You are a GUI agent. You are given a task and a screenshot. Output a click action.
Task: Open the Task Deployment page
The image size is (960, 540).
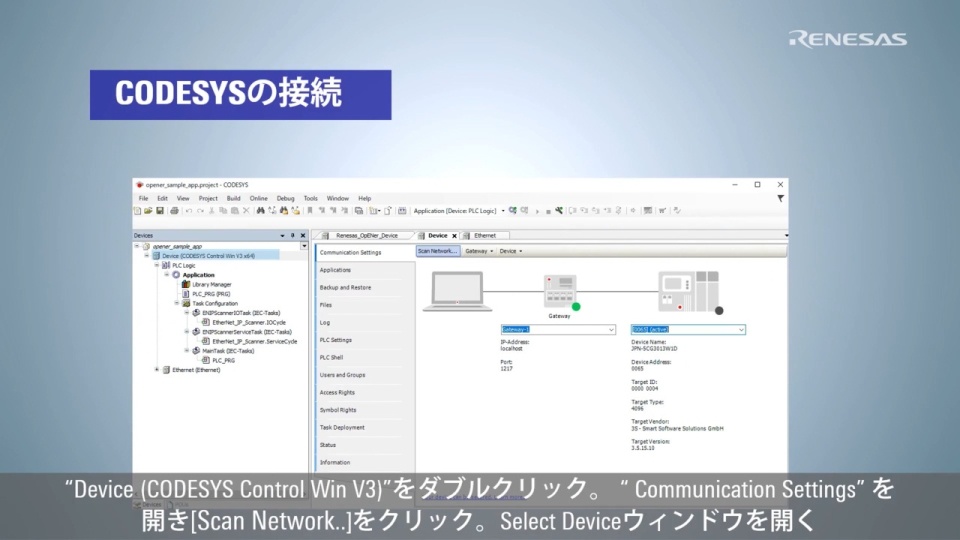click(x=342, y=428)
